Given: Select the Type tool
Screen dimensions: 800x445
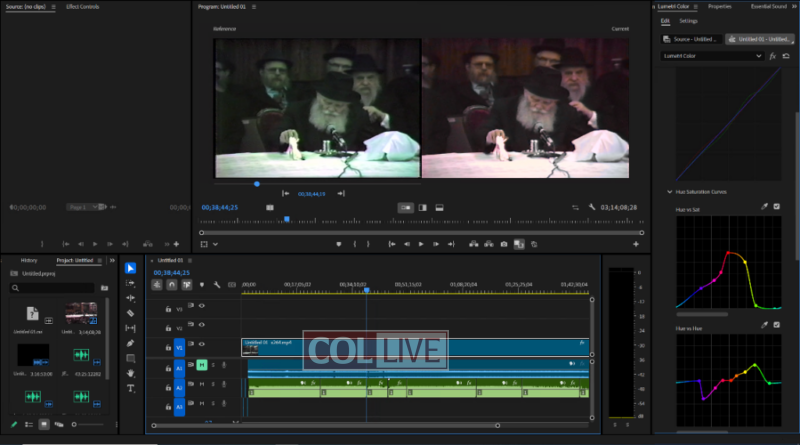Looking at the screenshot, I should [130, 388].
